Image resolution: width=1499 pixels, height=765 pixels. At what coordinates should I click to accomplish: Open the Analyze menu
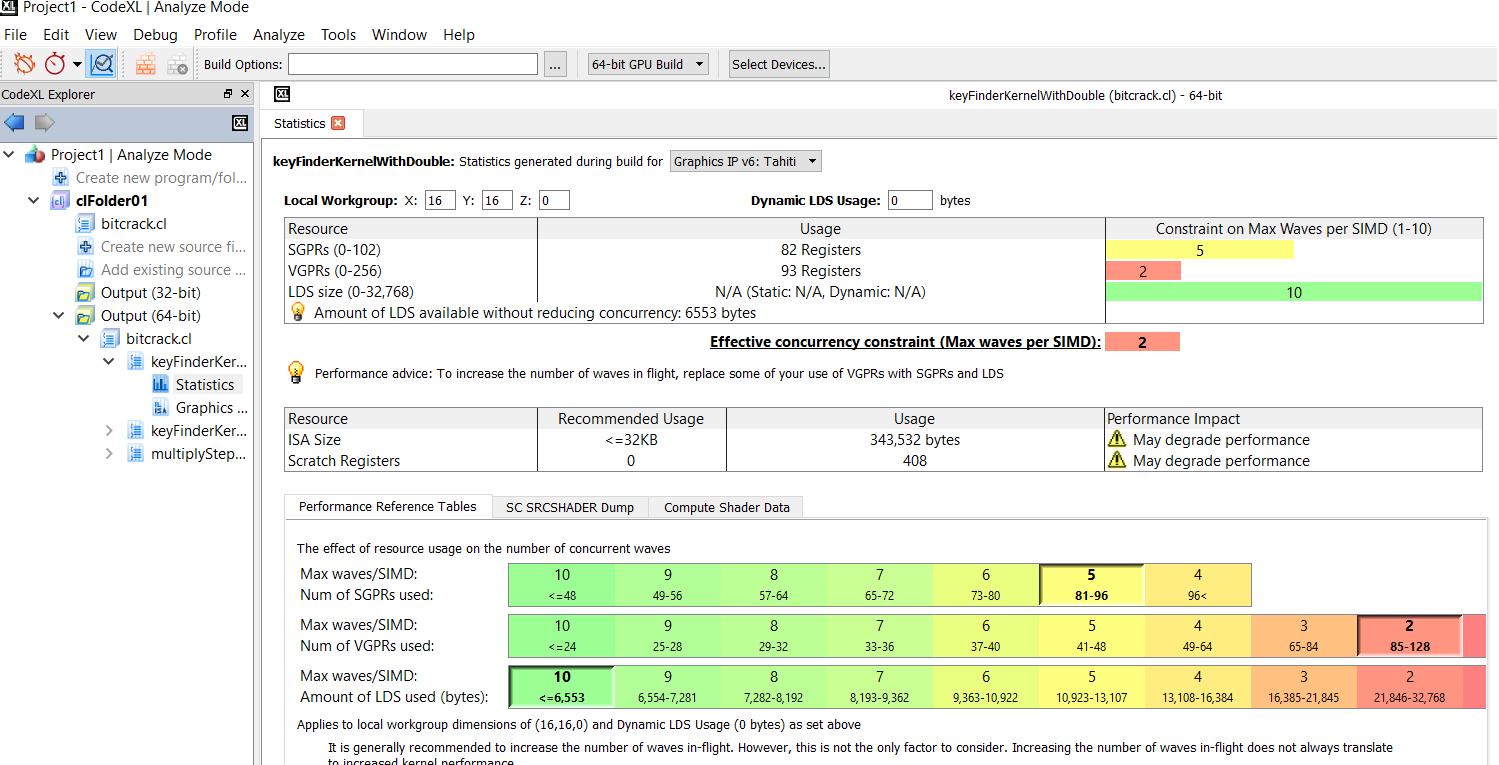point(278,34)
